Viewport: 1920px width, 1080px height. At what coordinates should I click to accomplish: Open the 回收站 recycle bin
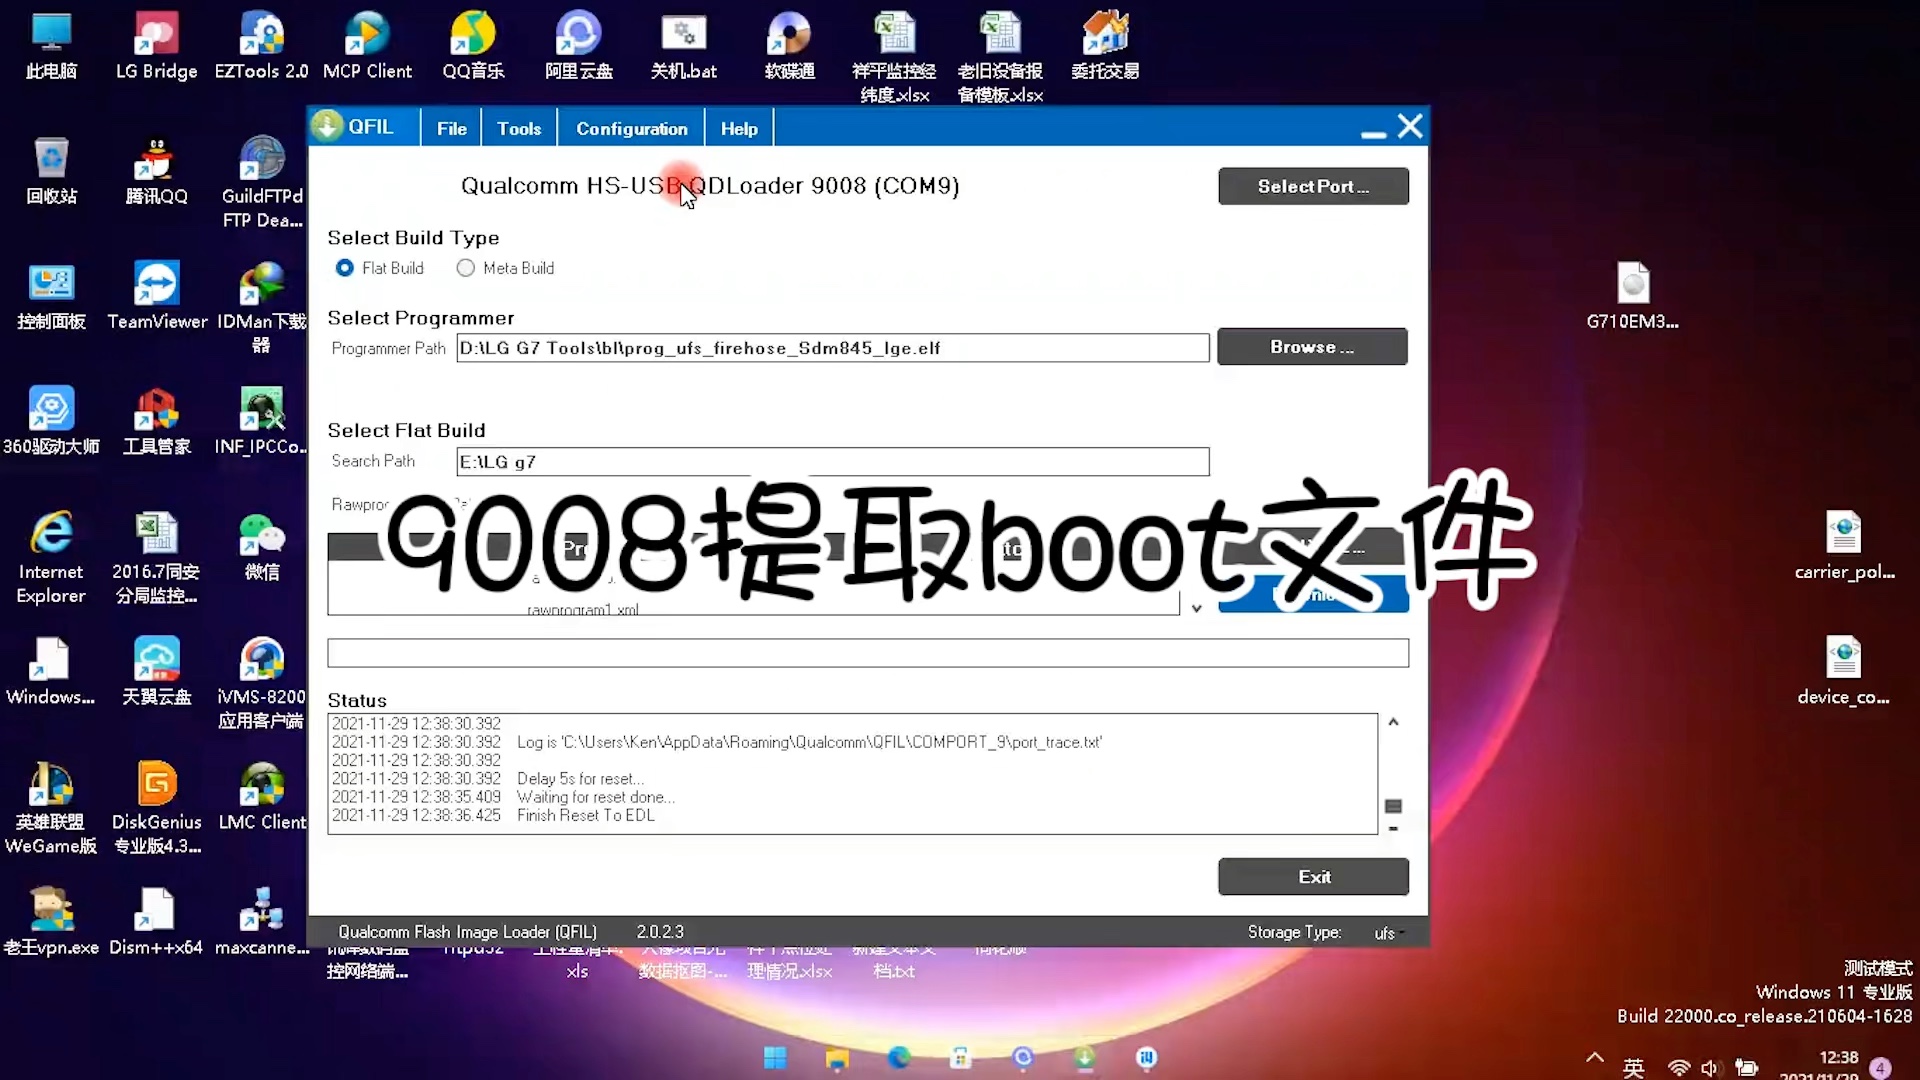tap(51, 171)
